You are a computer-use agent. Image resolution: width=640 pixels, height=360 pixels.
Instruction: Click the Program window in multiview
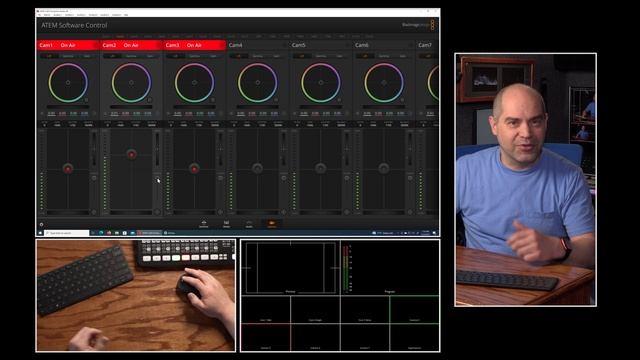(390, 267)
